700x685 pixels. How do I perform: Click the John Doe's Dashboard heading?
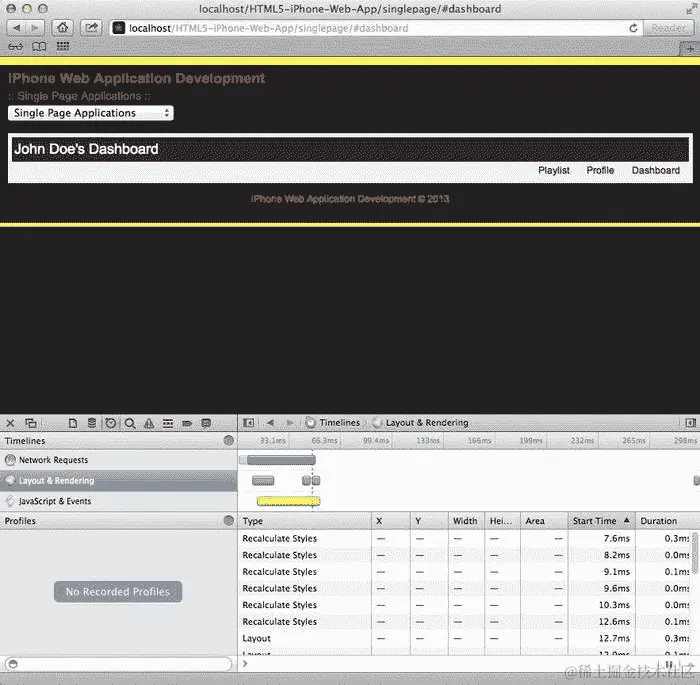point(86,149)
